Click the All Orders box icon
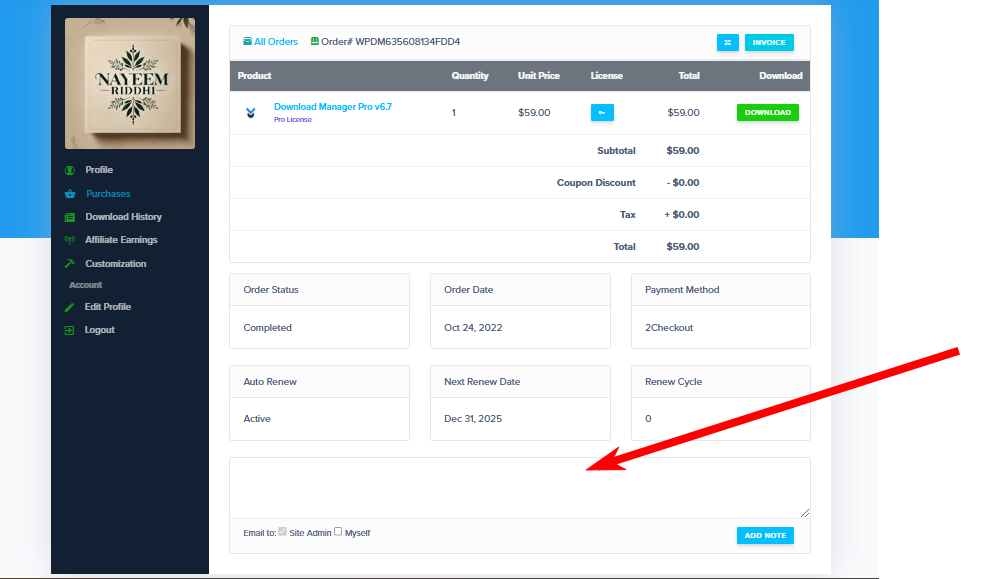Screen dimensions: 985x579 coord(248,41)
